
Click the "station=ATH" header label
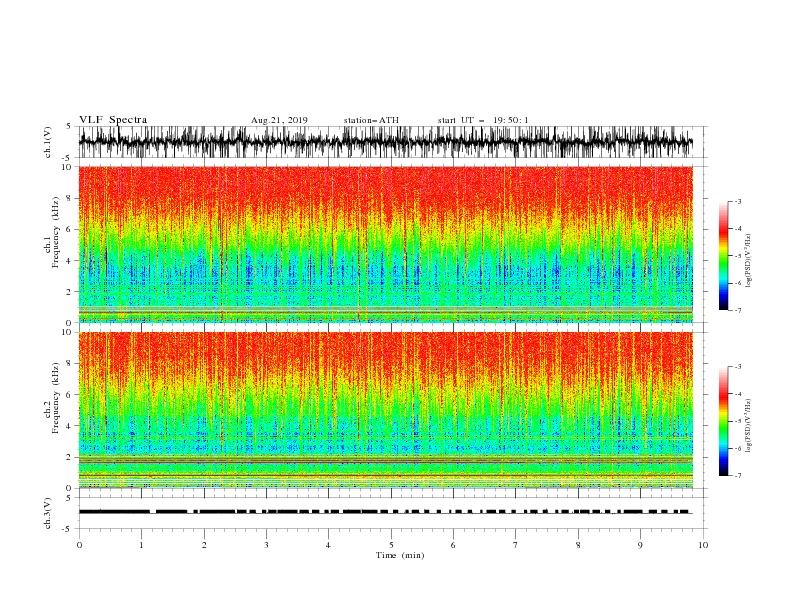tap(371, 120)
